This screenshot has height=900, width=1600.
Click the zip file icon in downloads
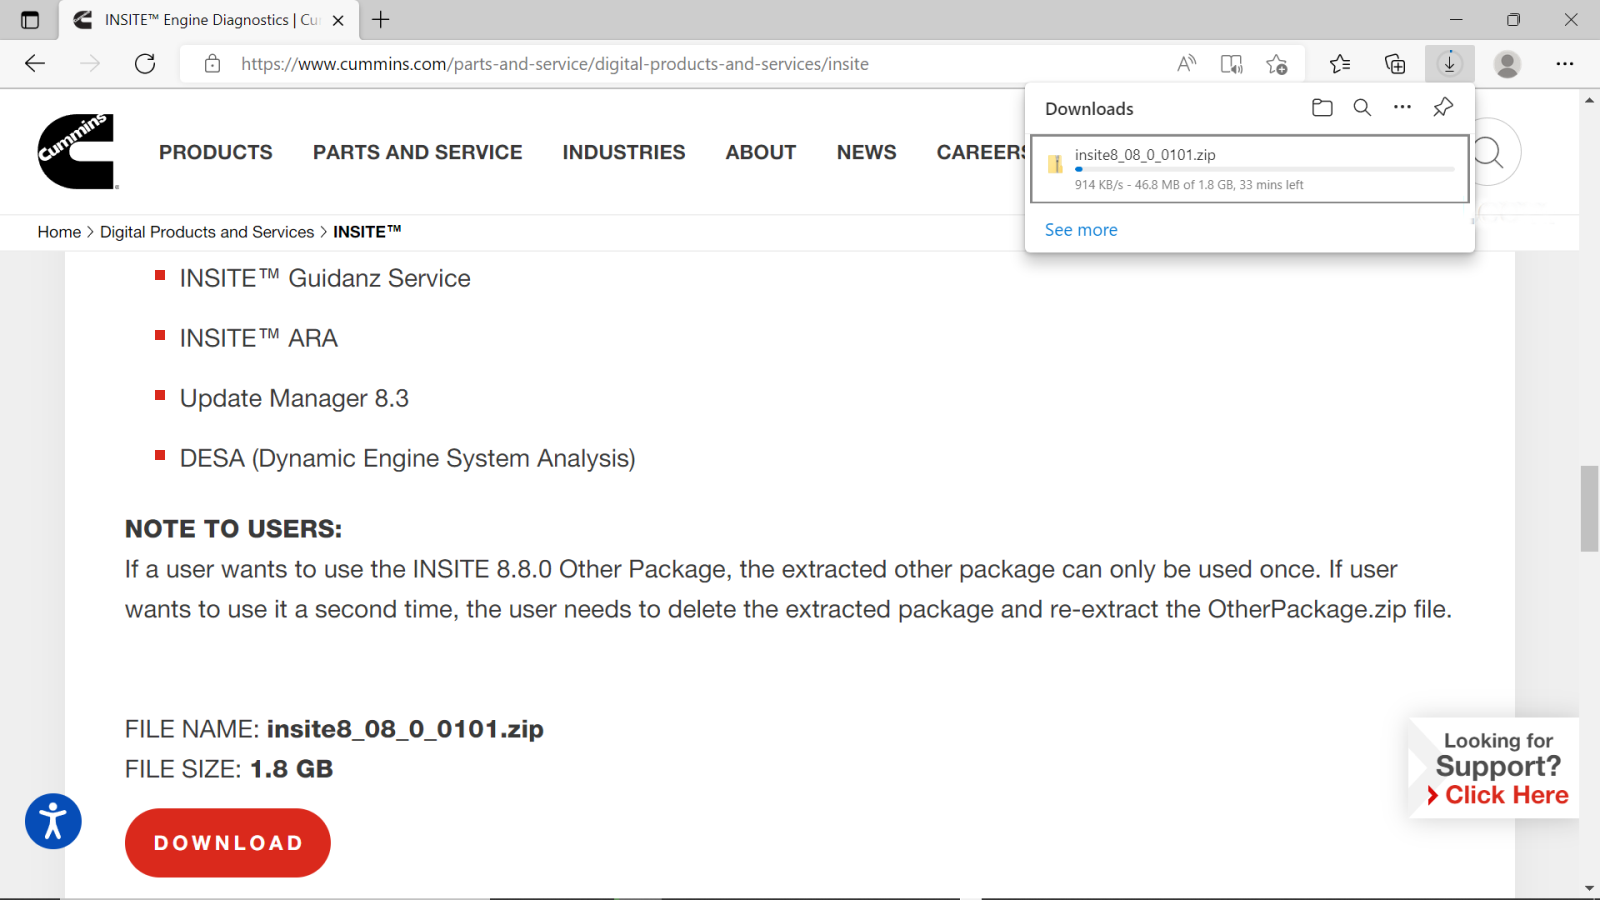(x=1055, y=164)
